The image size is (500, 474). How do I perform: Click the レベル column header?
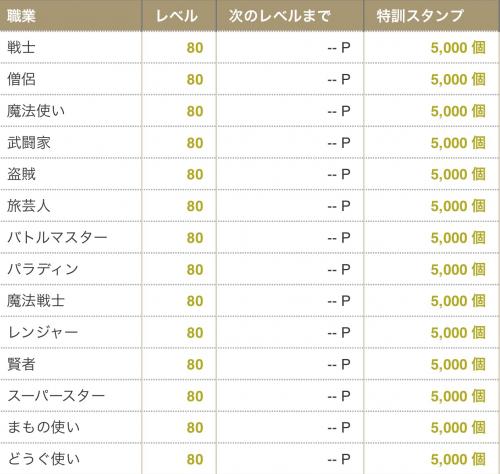pyautogui.click(x=177, y=16)
